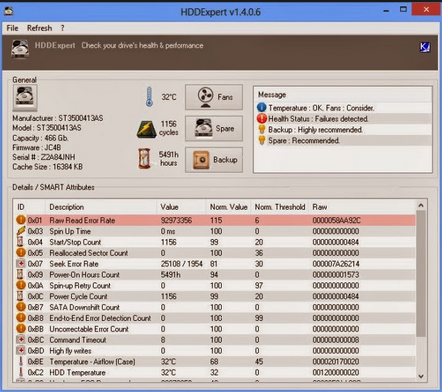Select the Seek Error Rate text
This screenshot has width=442, height=392.
click(x=74, y=264)
